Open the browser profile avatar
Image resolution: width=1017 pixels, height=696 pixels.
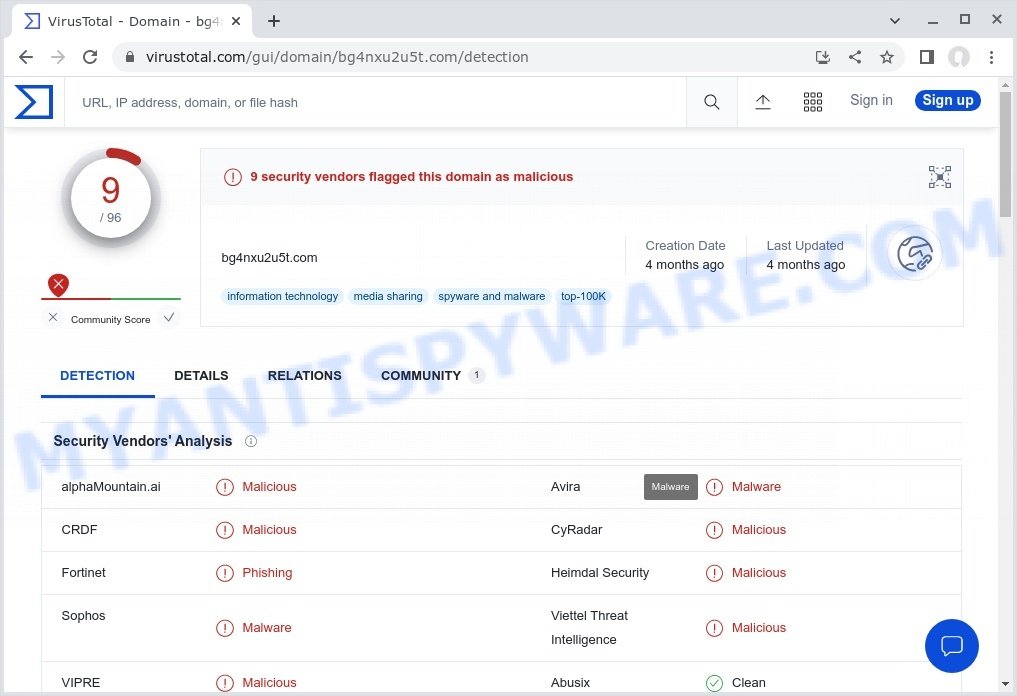click(959, 57)
